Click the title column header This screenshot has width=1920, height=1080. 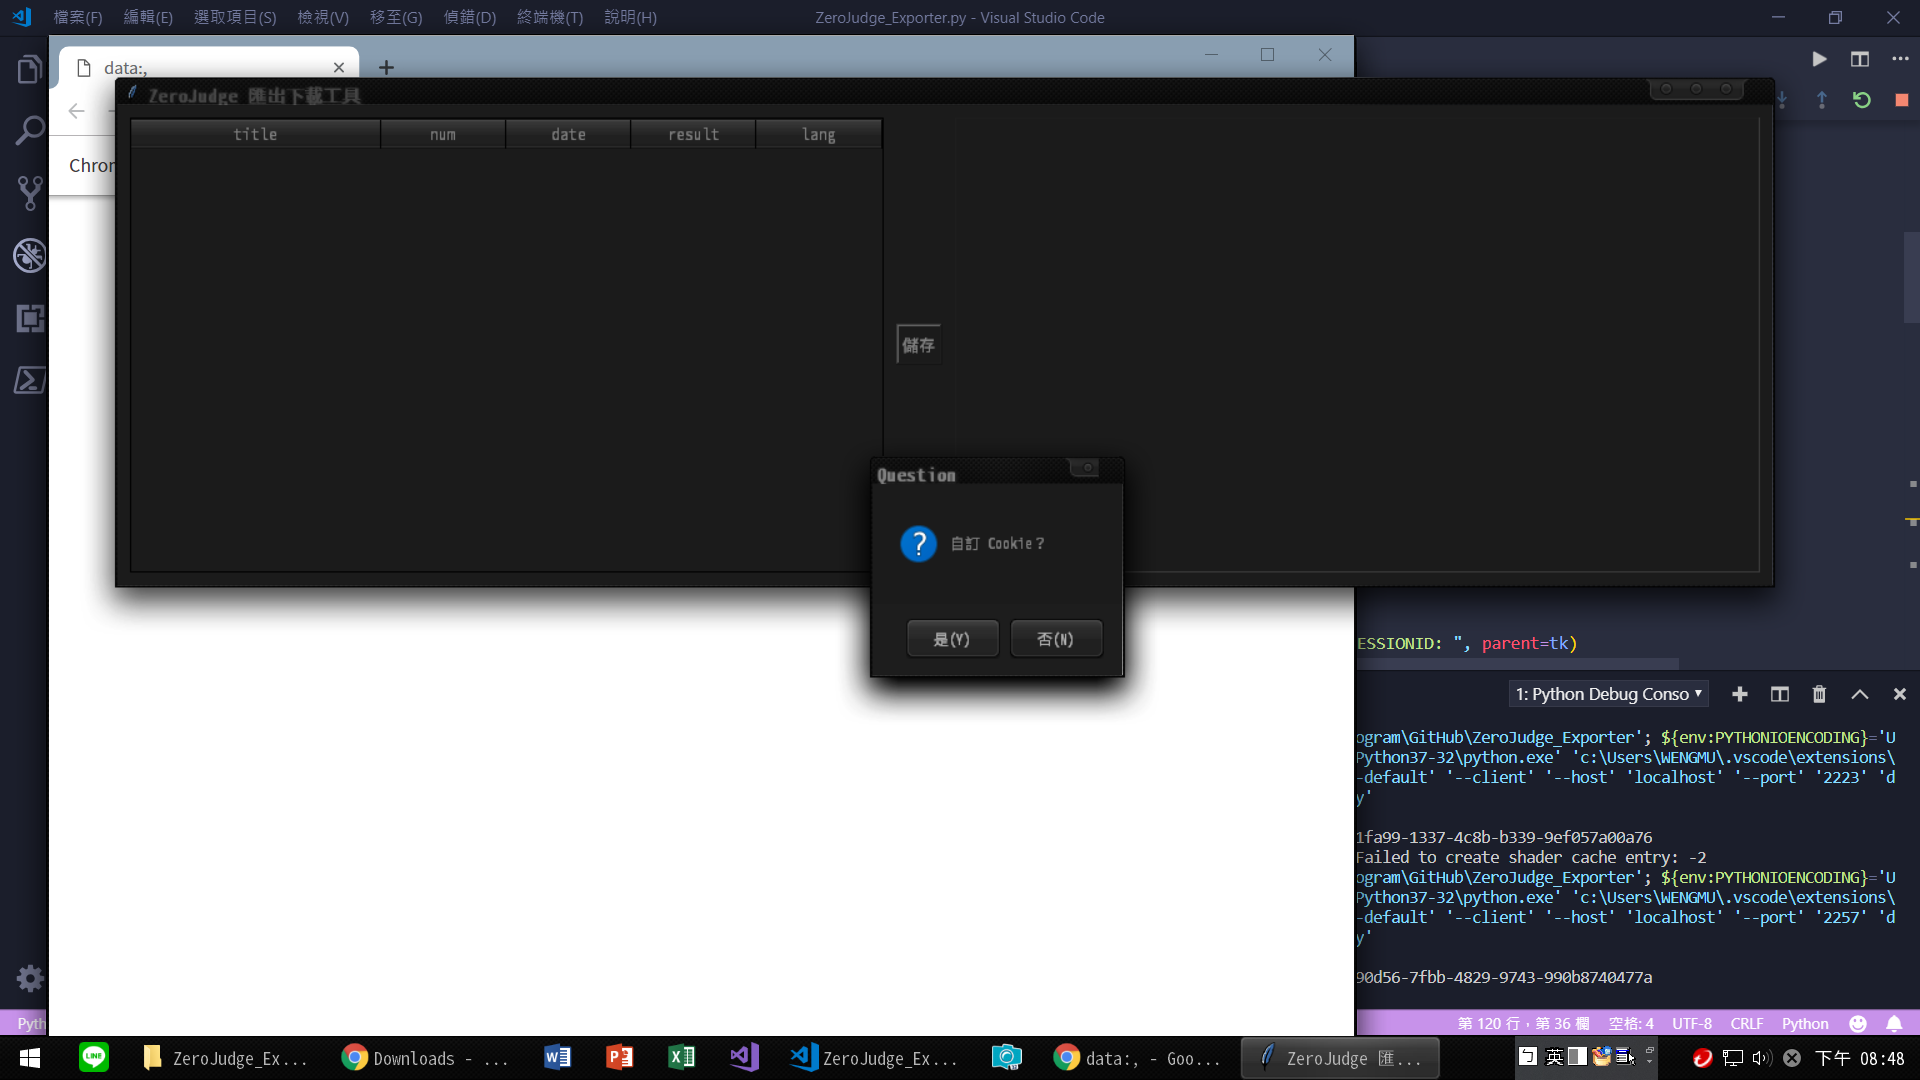(x=255, y=134)
